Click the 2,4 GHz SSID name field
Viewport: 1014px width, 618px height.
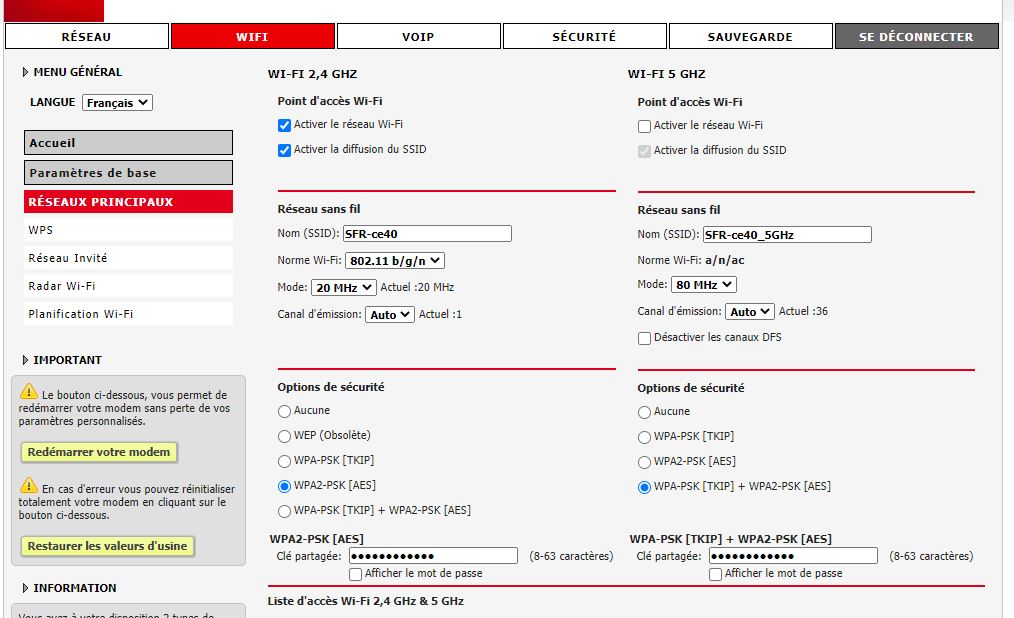(427, 234)
